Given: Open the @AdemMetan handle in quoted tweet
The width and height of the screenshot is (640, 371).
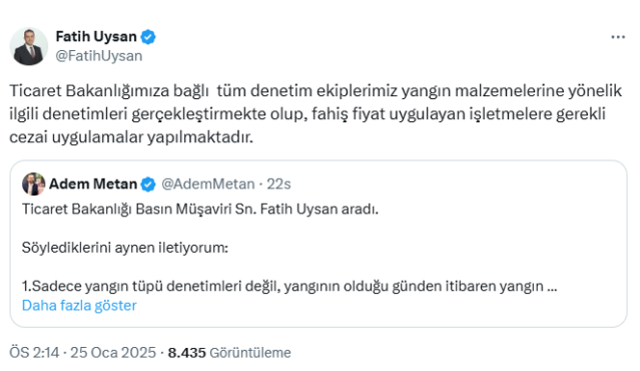Looking at the screenshot, I should click(208, 184).
